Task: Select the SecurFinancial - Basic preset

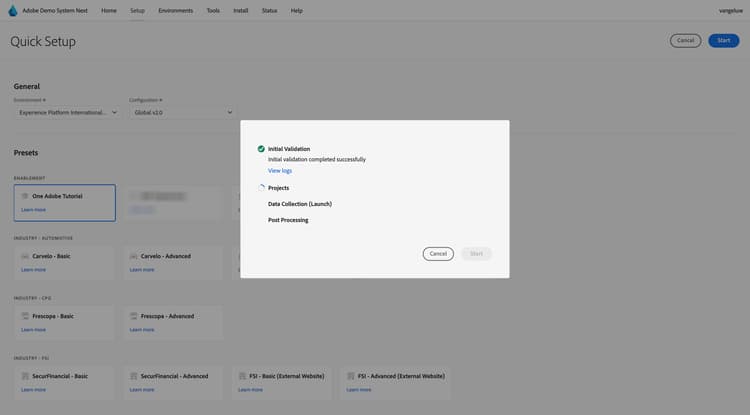Action: (x=65, y=382)
